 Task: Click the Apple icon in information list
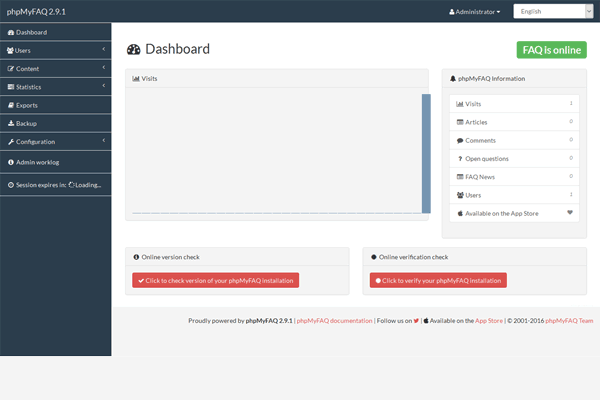point(460,213)
